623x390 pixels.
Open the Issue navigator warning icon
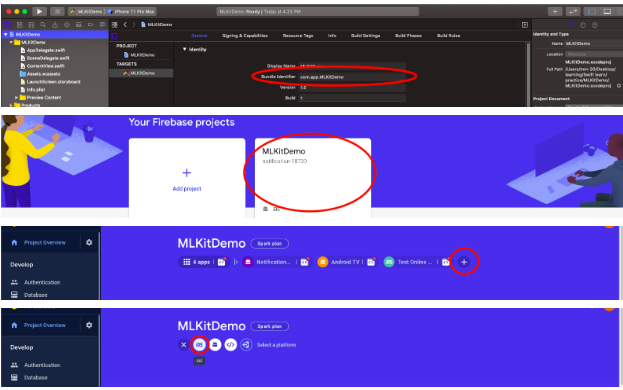pyautogui.click(x=55, y=25)
